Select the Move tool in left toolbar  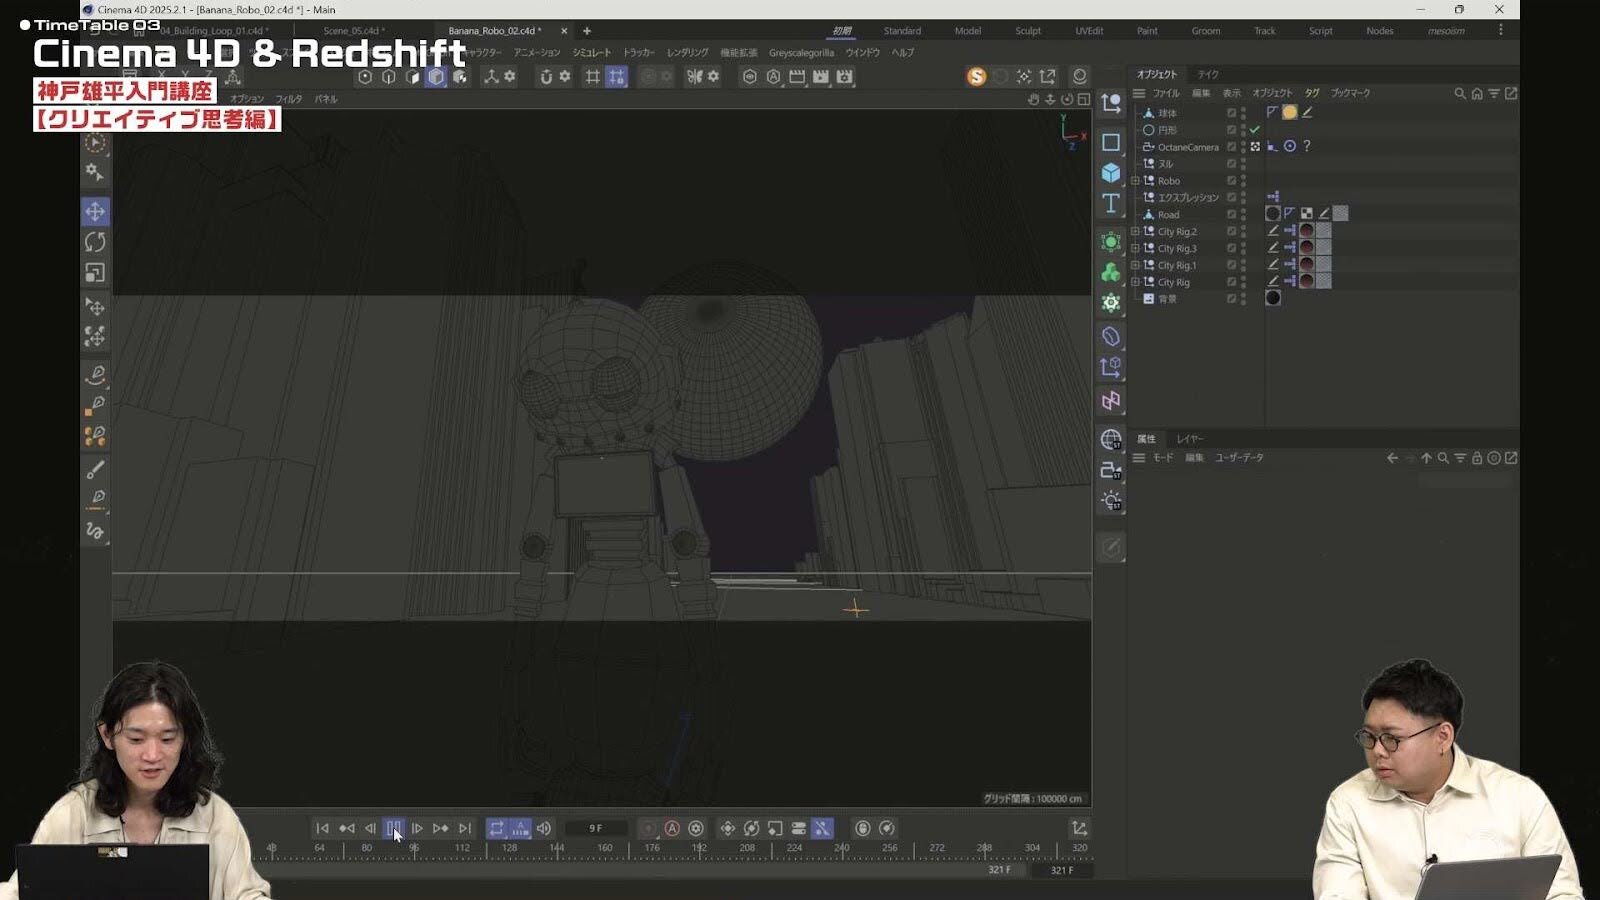tap(95, 211)
